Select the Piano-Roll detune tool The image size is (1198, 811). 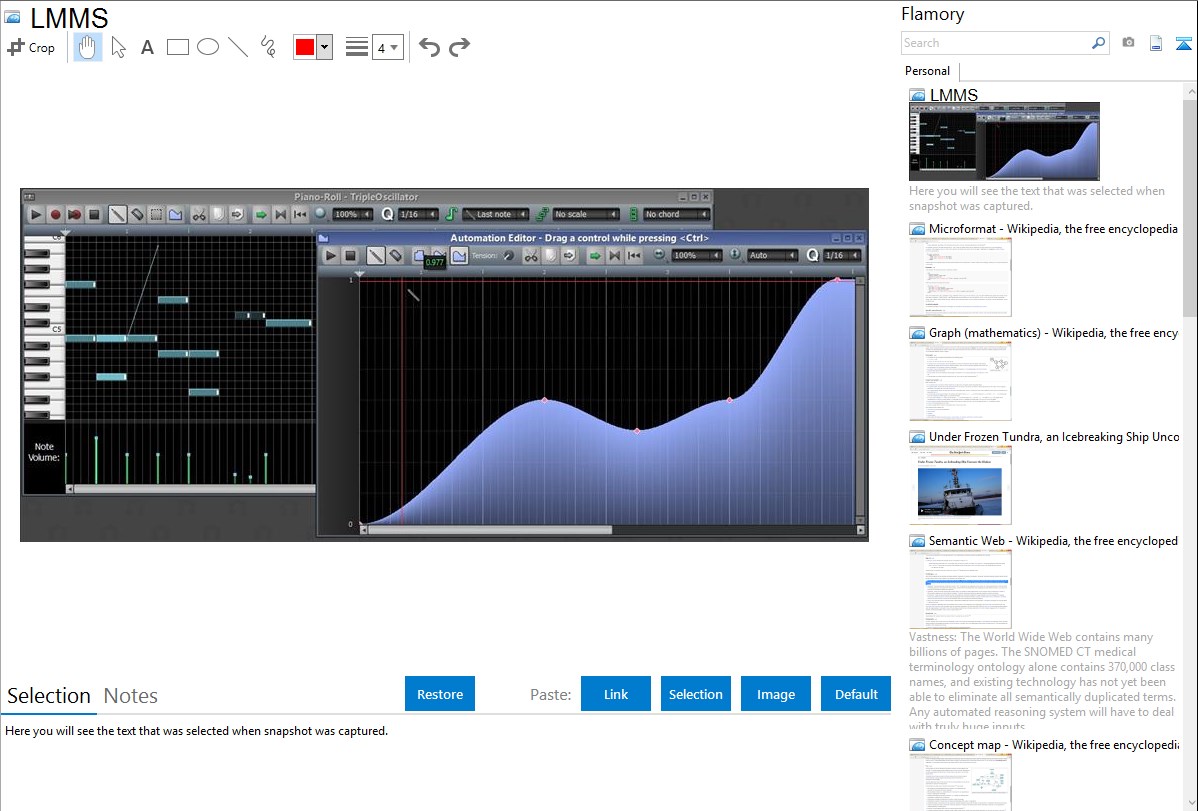(176, 215)
